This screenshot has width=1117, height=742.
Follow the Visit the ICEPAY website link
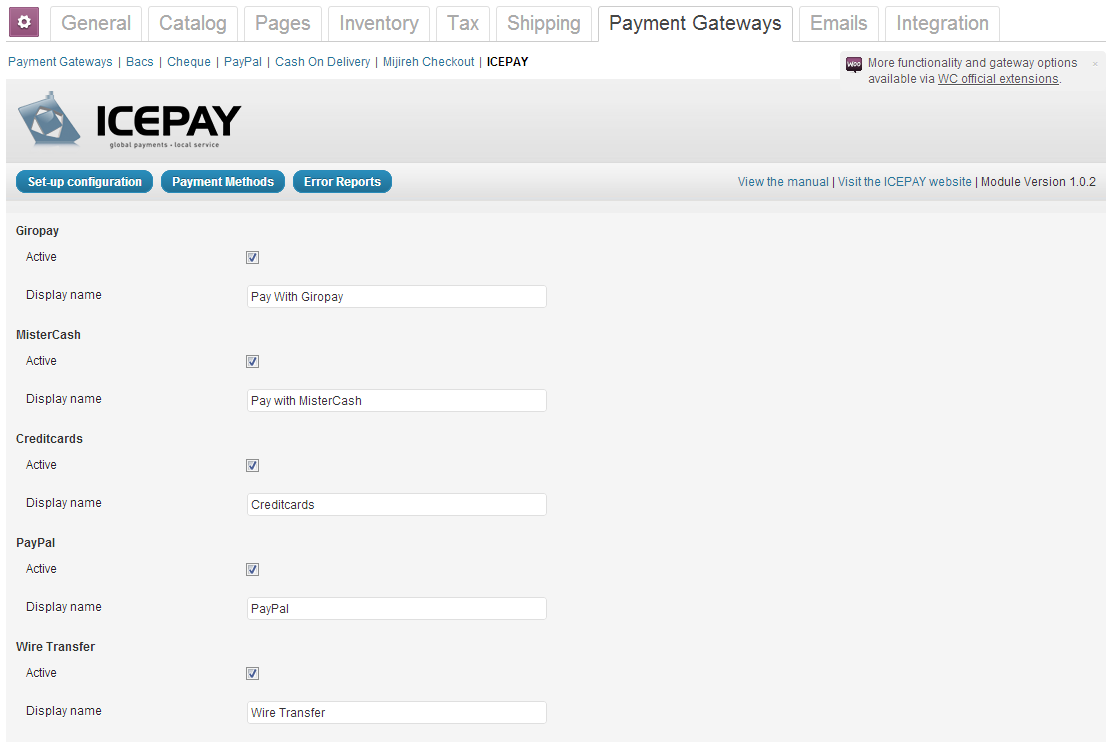pos(905,182)
